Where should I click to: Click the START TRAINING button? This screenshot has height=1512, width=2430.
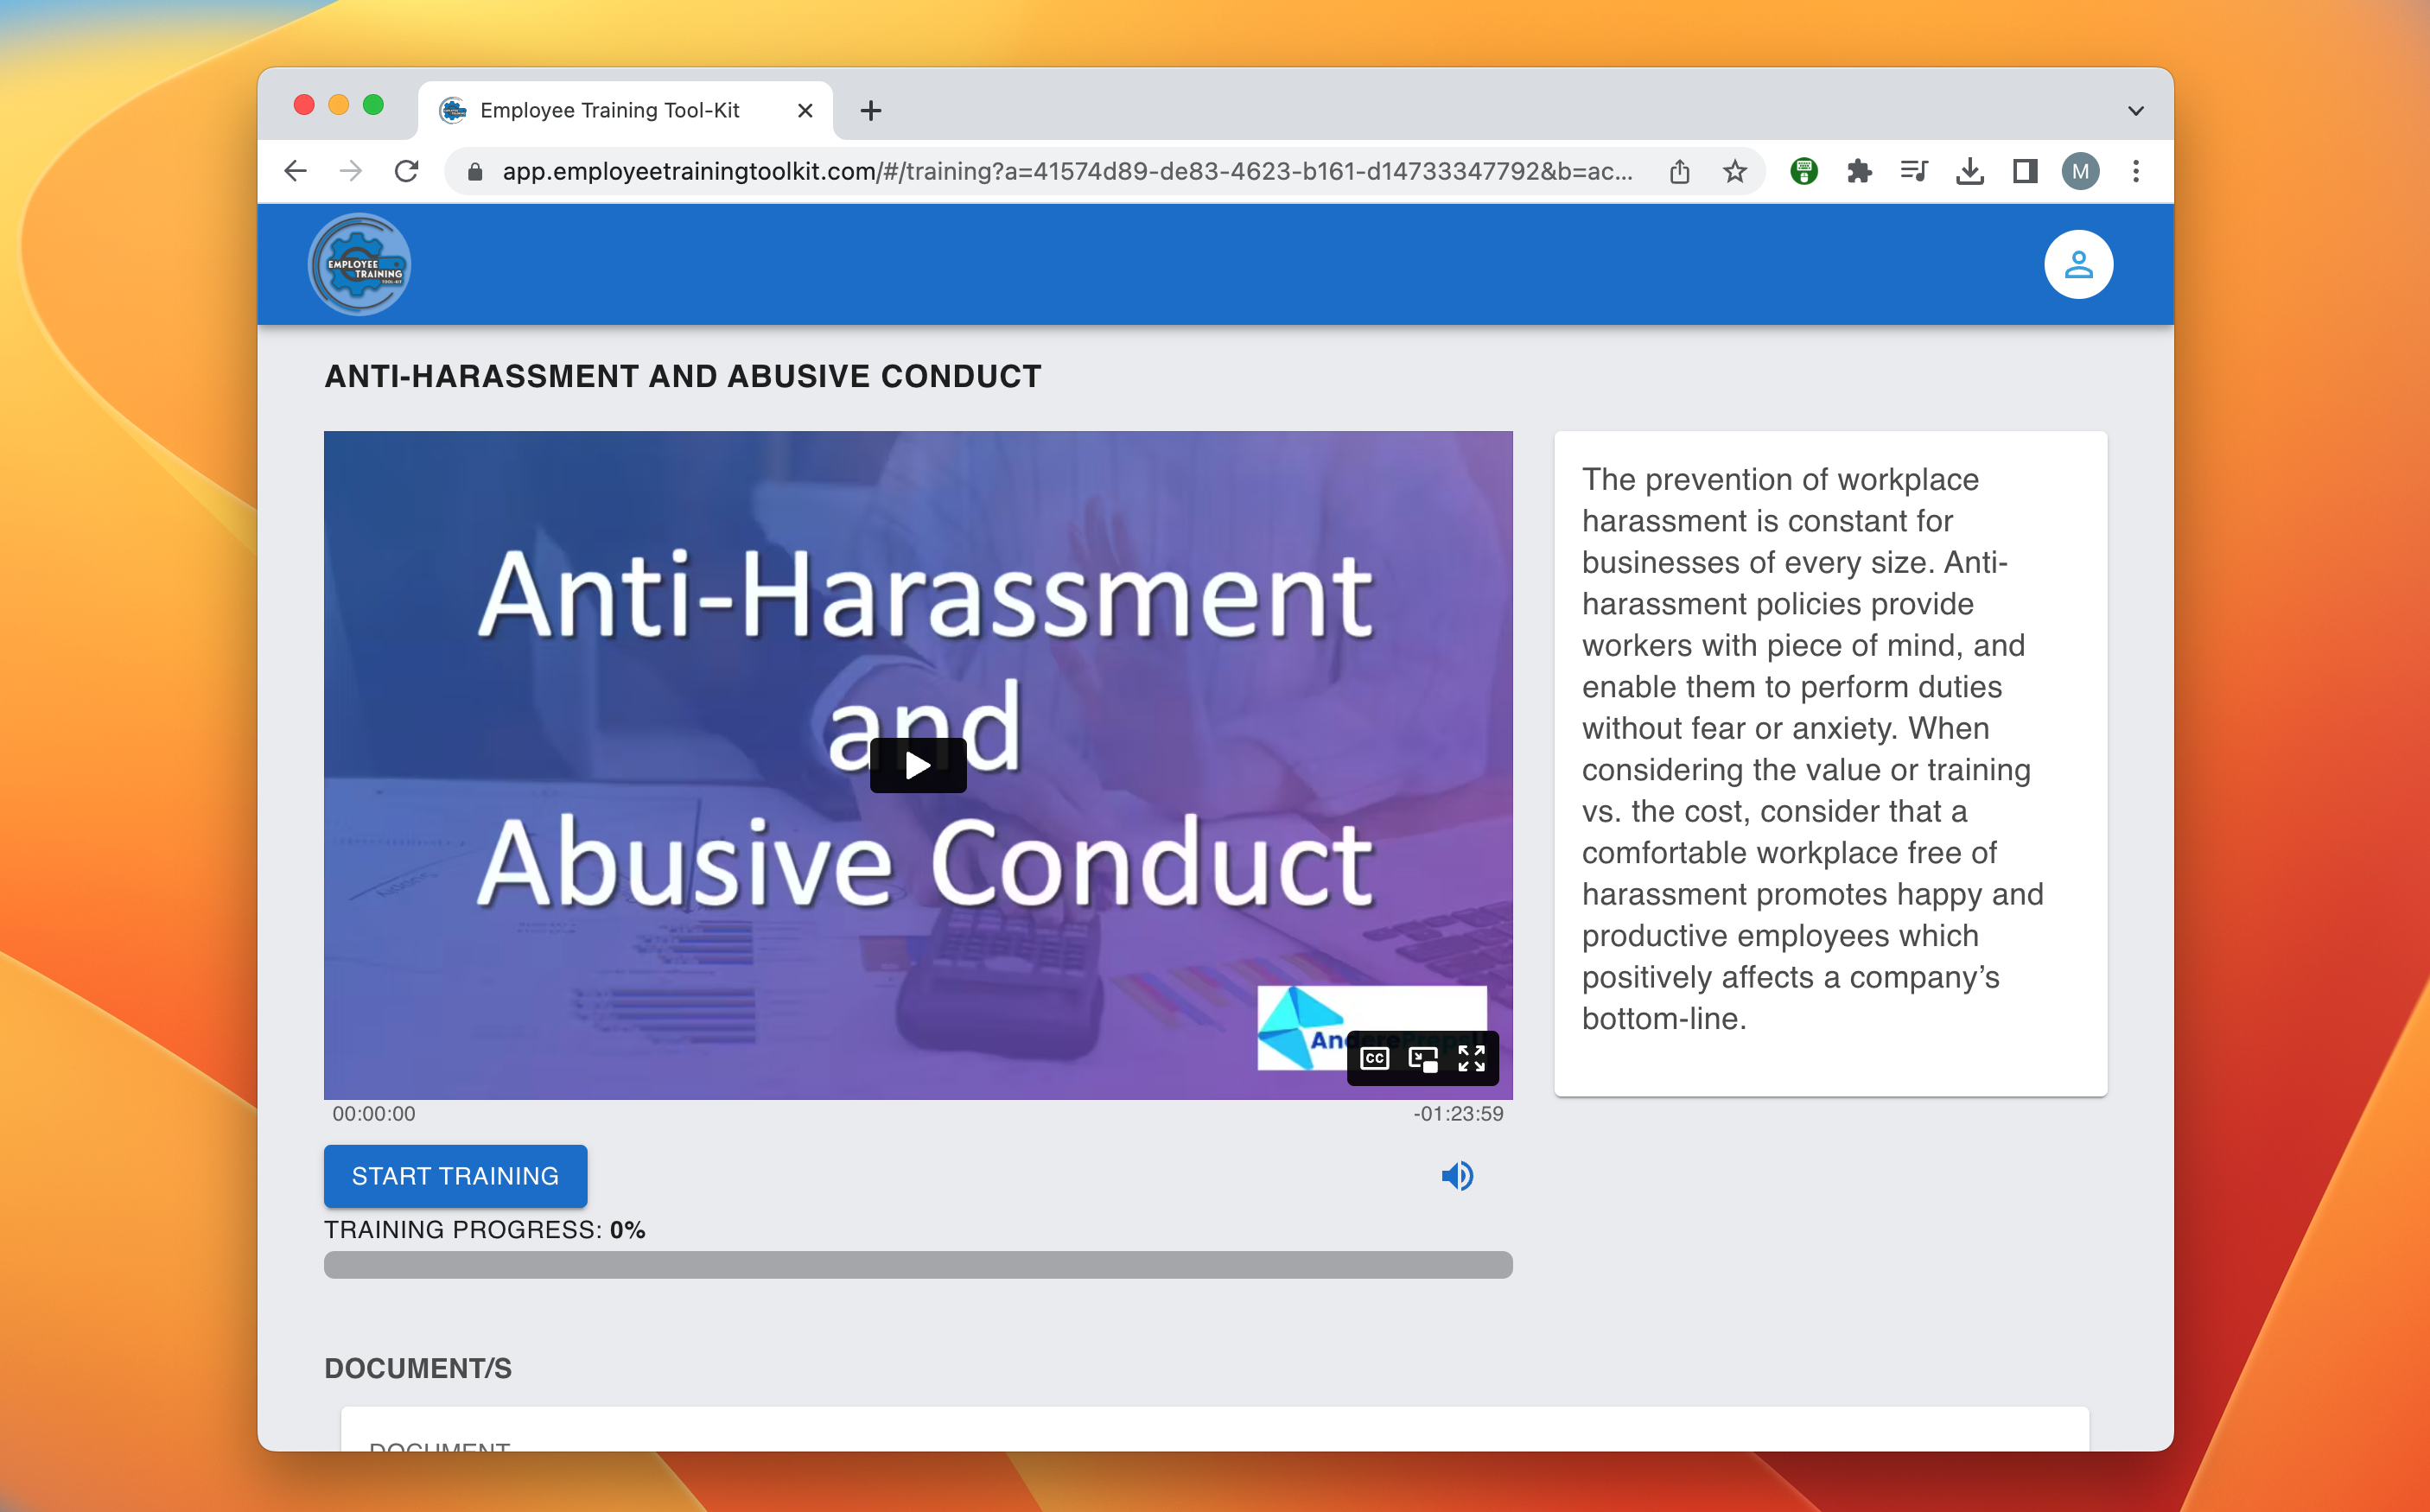pyautogui.click(x=455, y=1176)
